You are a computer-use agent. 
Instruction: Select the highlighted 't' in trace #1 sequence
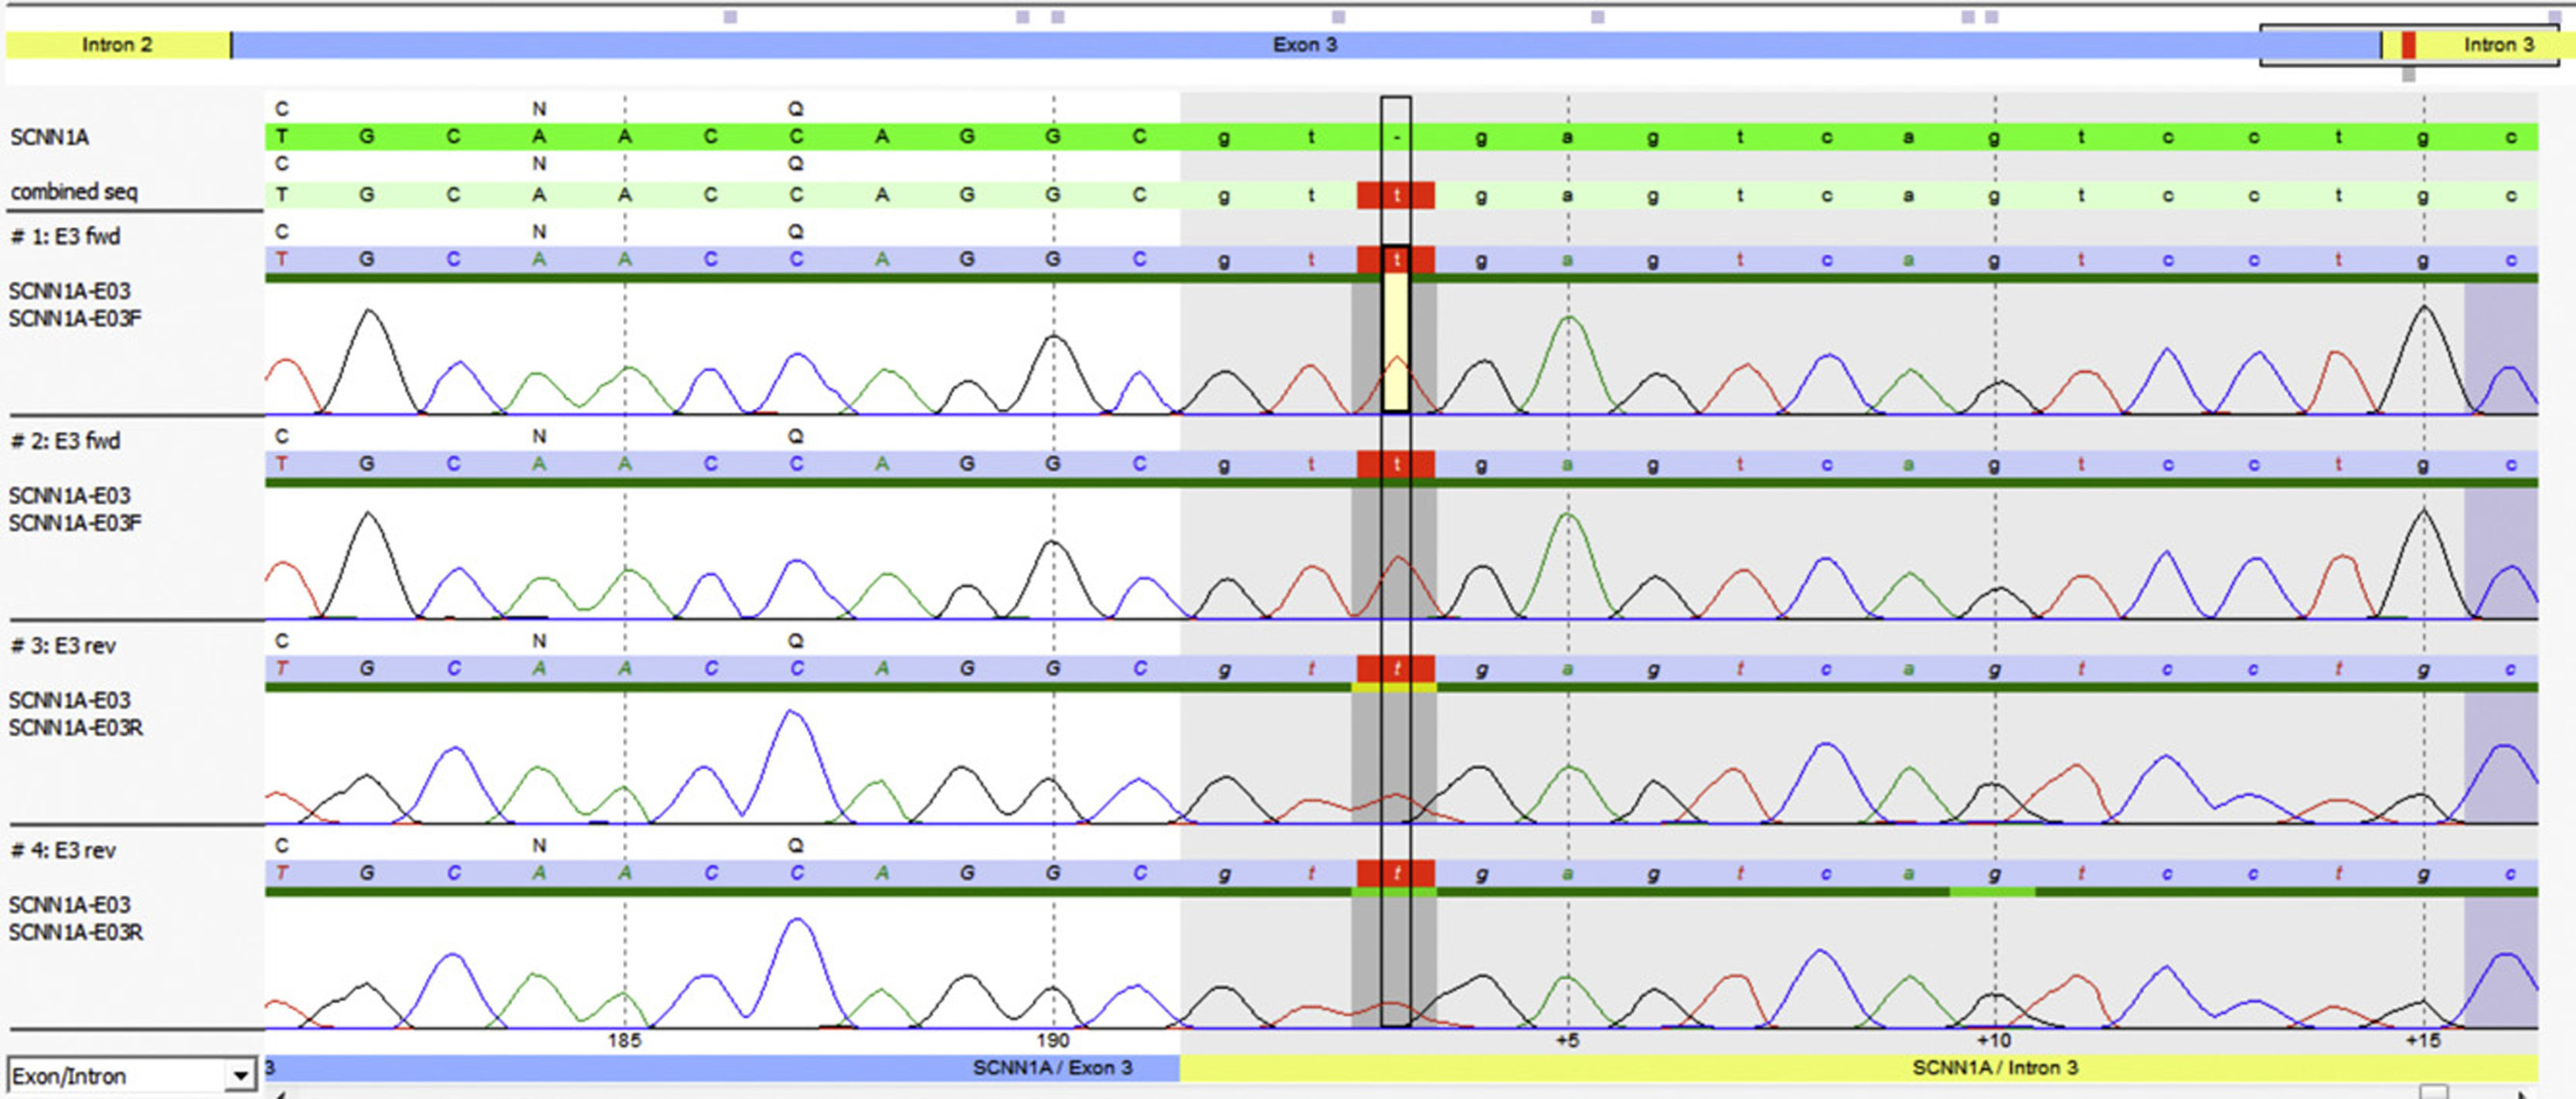[x=1396, y=260]
